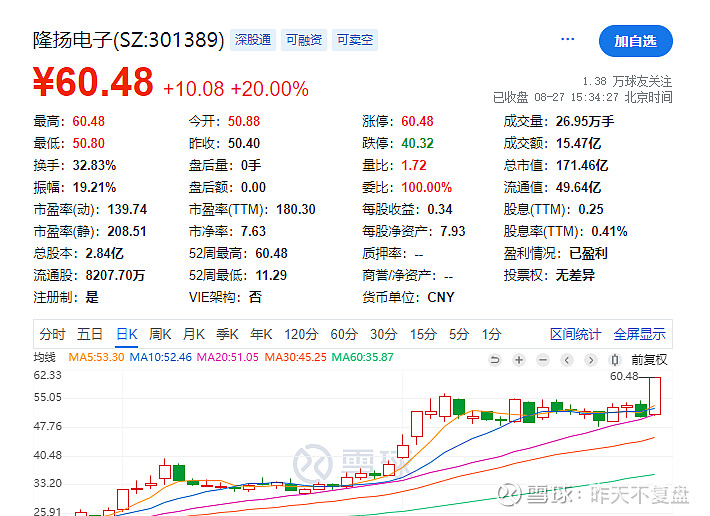This screenshot has height=516, width=710.
Task: Click the percent change +20.00%
Action: click(x=270, y=89)
